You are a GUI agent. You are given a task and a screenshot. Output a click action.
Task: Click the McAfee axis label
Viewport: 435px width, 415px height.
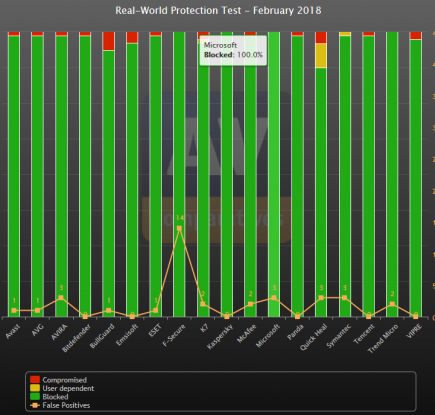point(246,333)
